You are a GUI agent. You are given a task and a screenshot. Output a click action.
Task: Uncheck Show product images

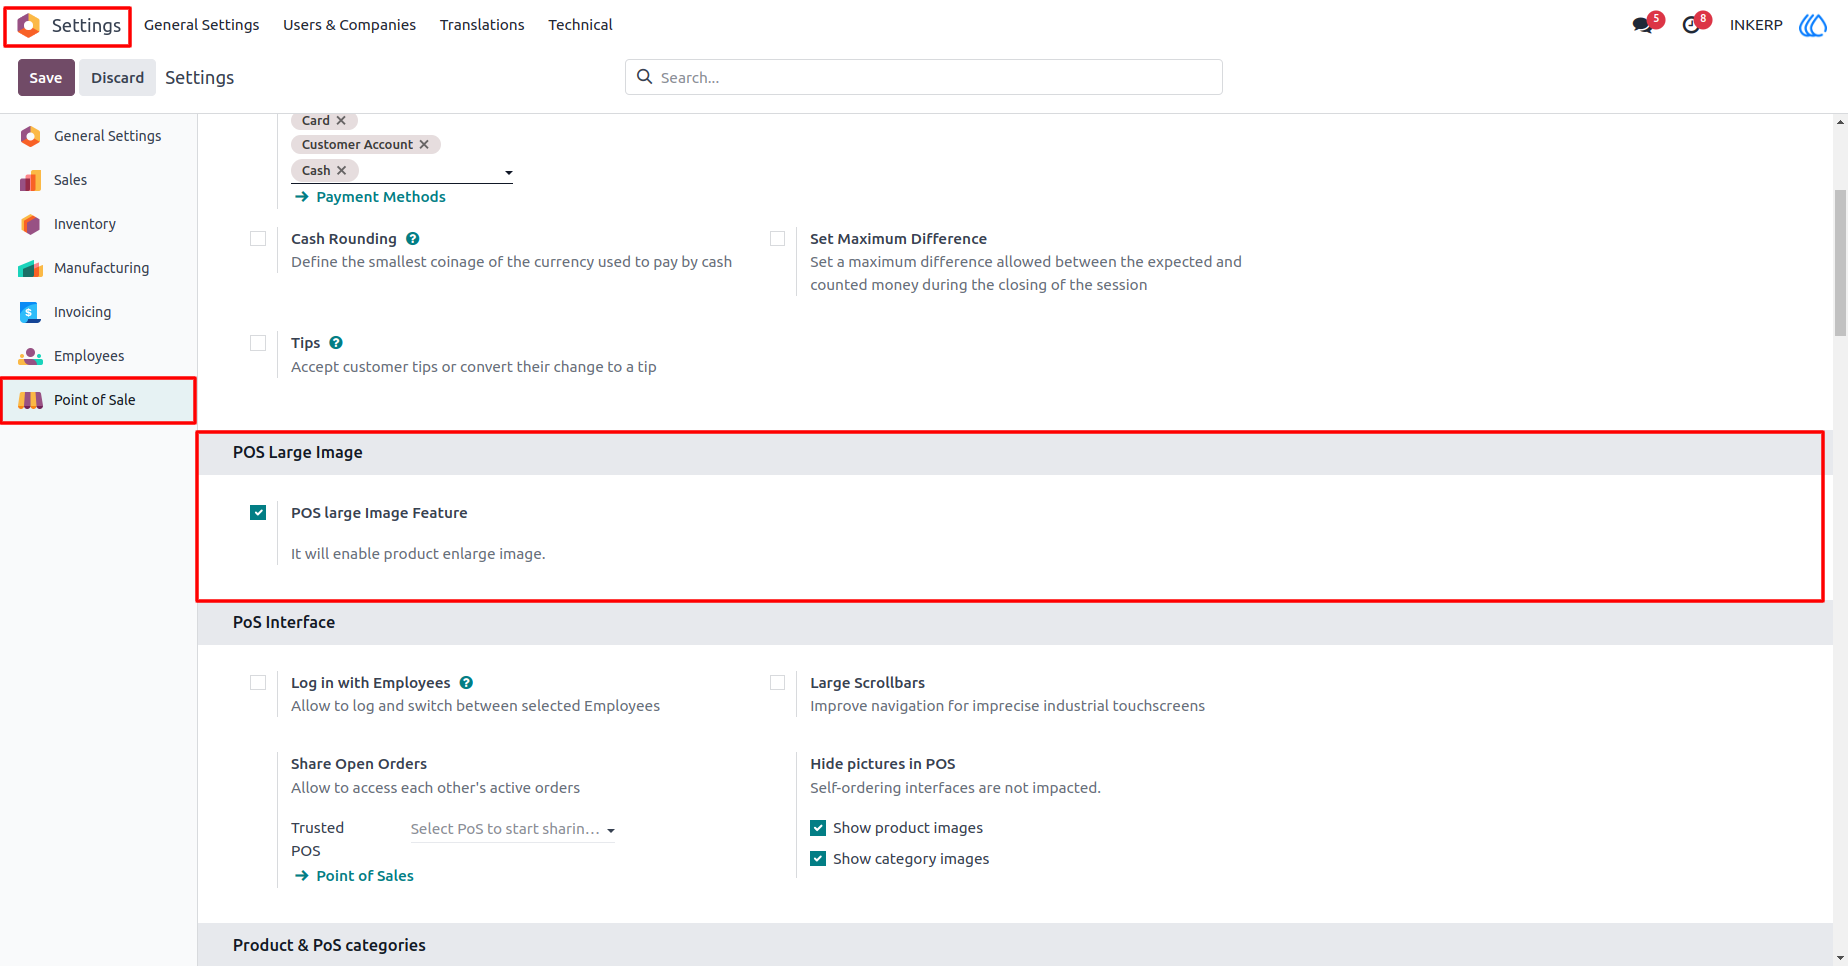tap(818, 828)
